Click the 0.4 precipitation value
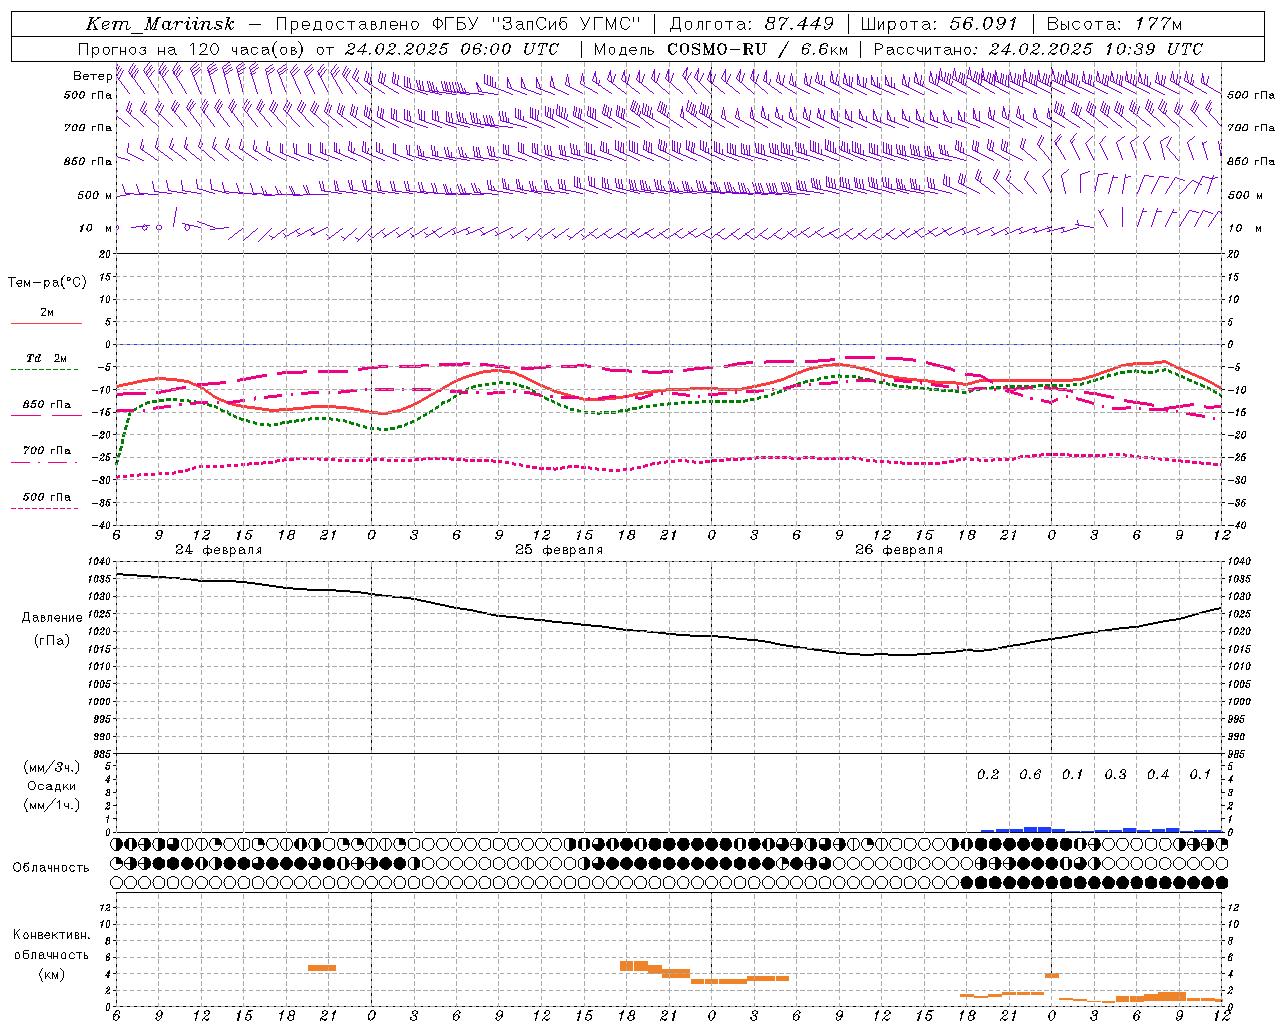1280x1024 pixels. 1158,775
